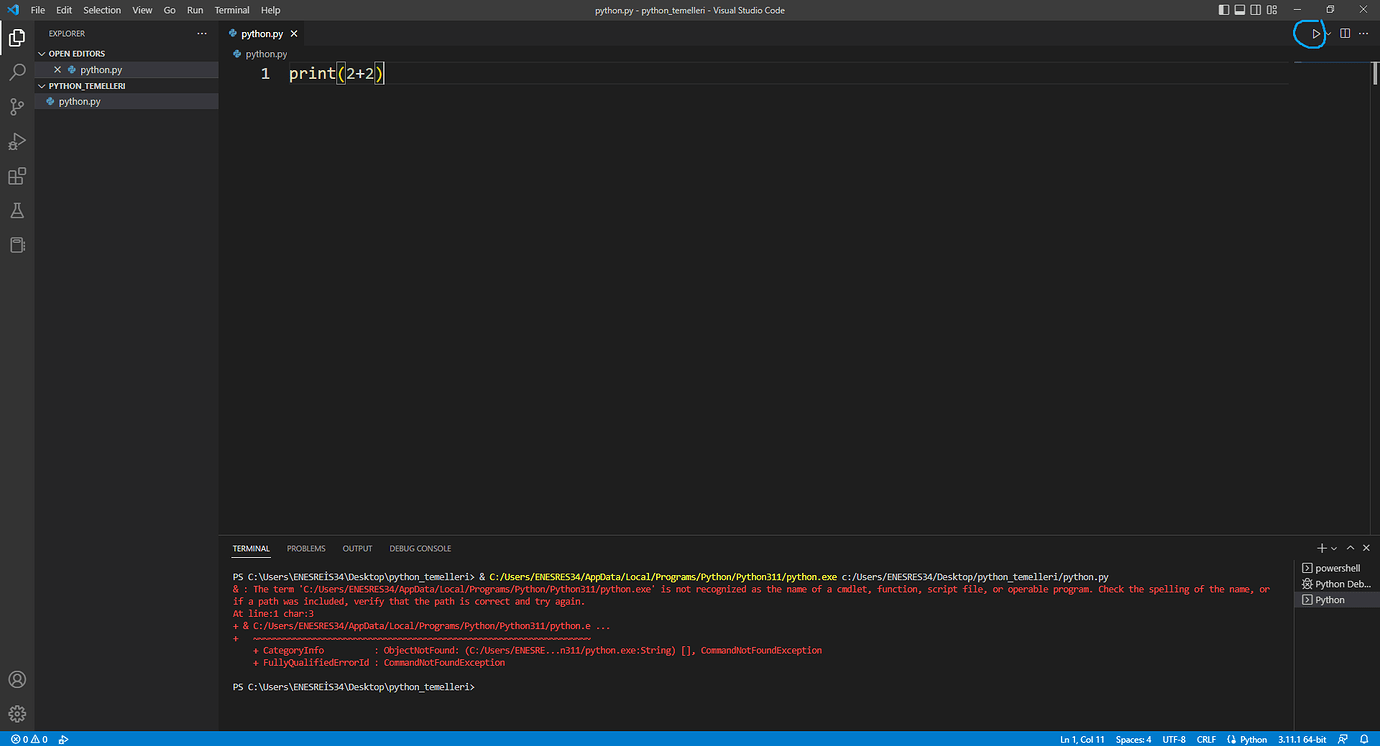This screenshot has width=1380, height=746.
Task: Open Search in the Activity Bar
Action: pos(16,71)
